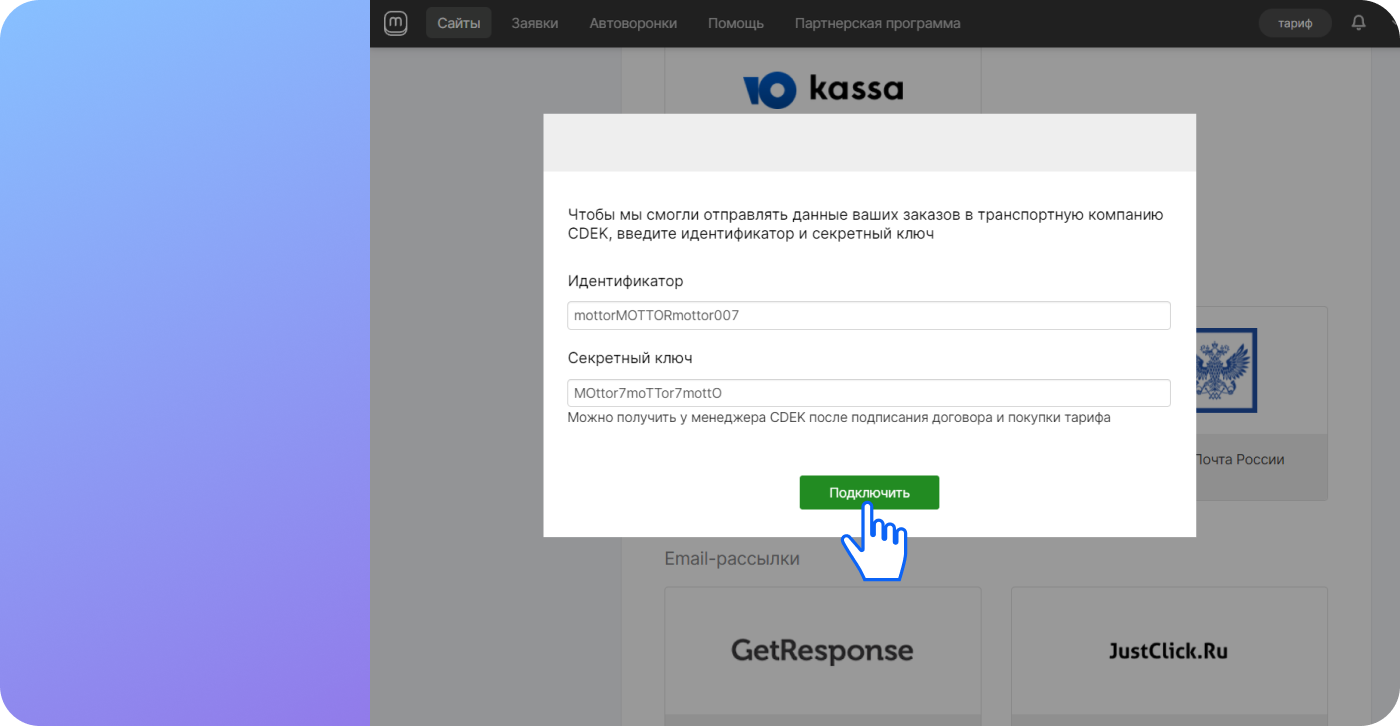
Task: Open Партнерская программа page
Action: (878, 23)
